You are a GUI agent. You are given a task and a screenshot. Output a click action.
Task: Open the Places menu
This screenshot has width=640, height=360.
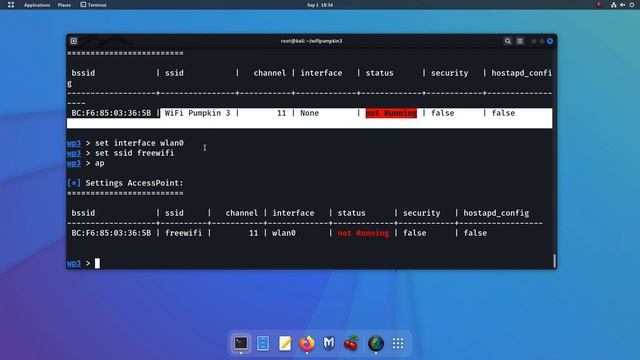tap(64, 5)
